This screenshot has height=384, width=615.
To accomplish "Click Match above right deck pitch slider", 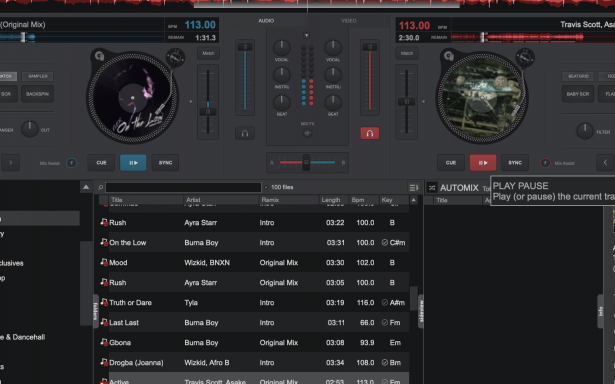I will pyautogui.click(x=407, y=53).
